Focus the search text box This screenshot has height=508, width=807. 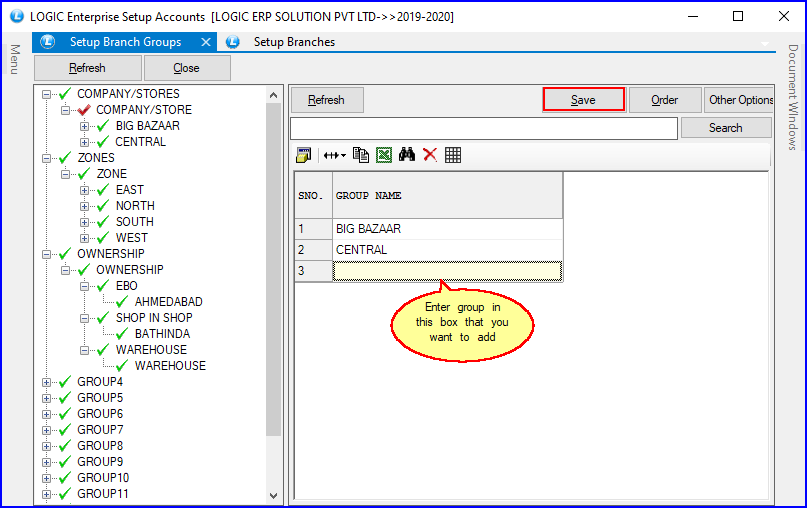[484, 129]
